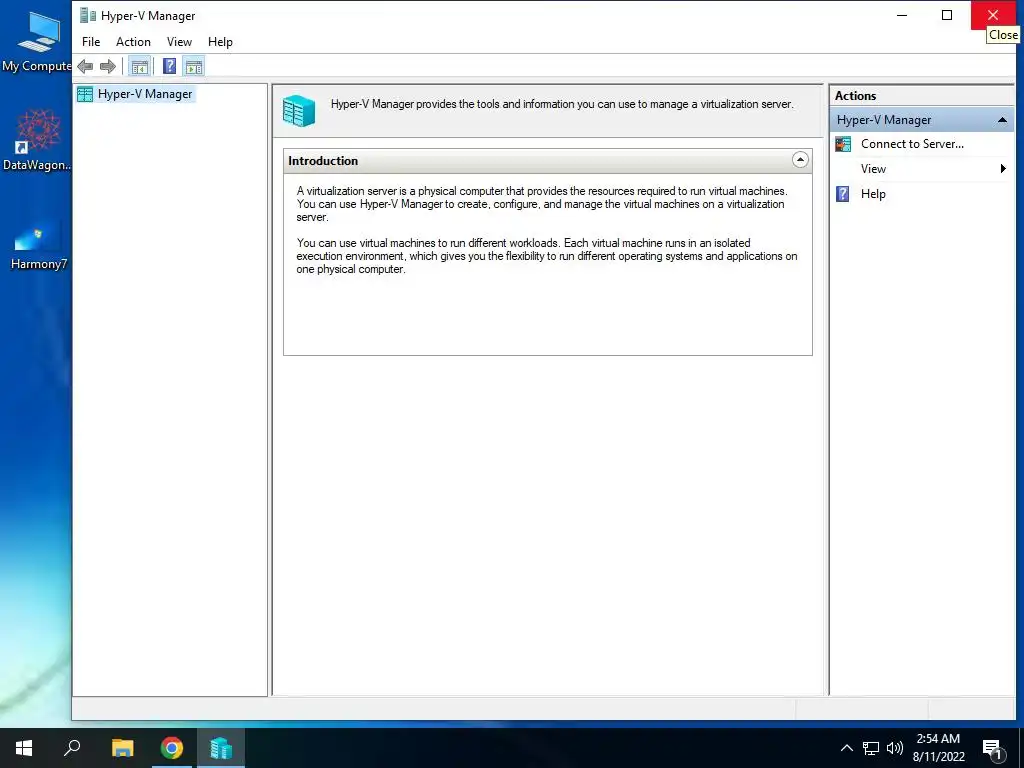Click the Forward arrow toolbar icon

point(108,66)
